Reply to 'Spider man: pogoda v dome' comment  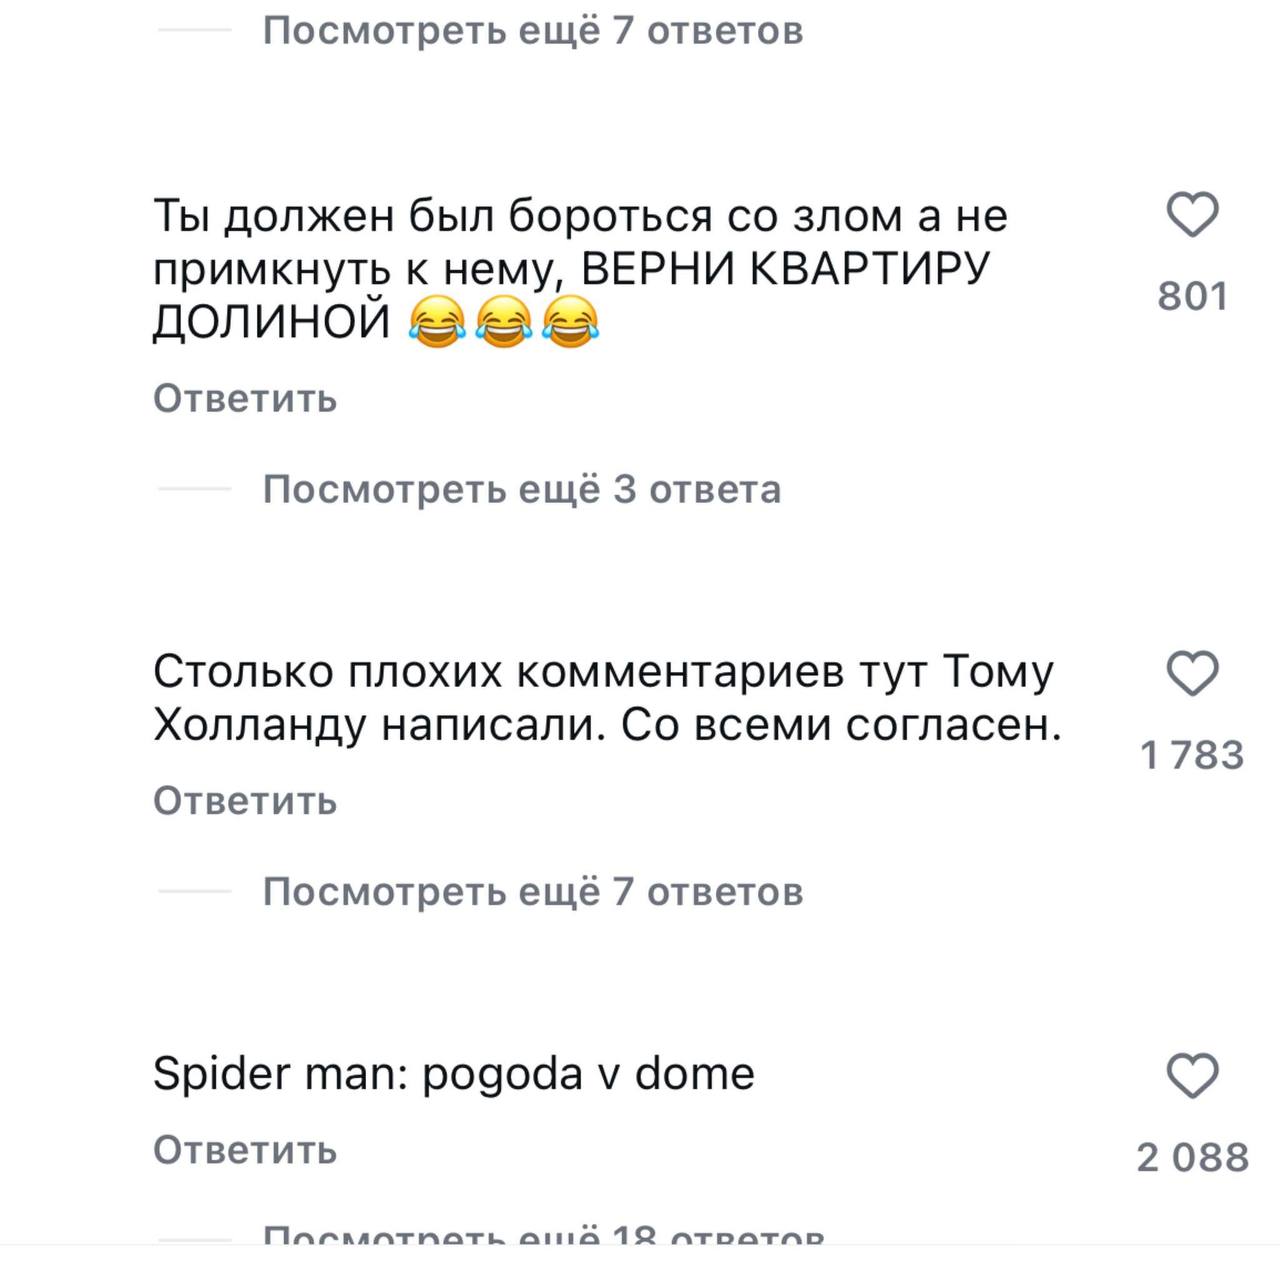click(x=245, y=1150)
